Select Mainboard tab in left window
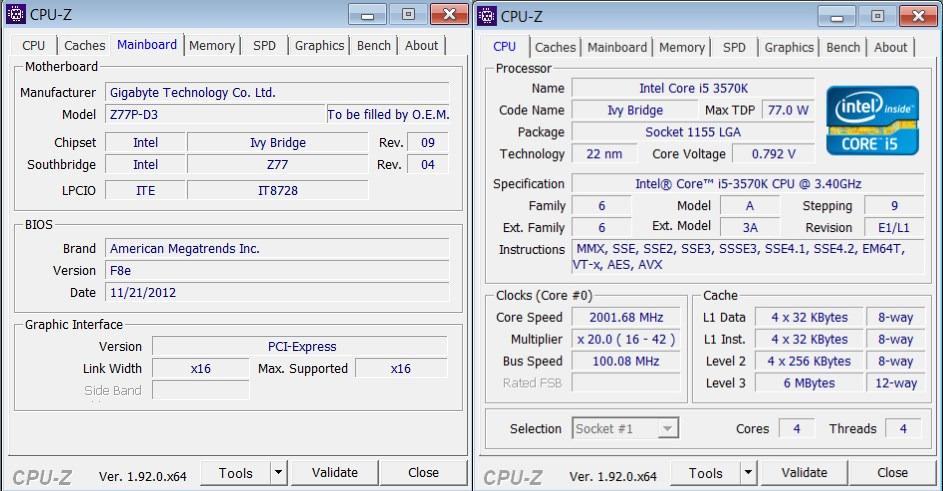The height and width of the screenshot is (491, 943). pyautogui.click(x=147, y=45)
